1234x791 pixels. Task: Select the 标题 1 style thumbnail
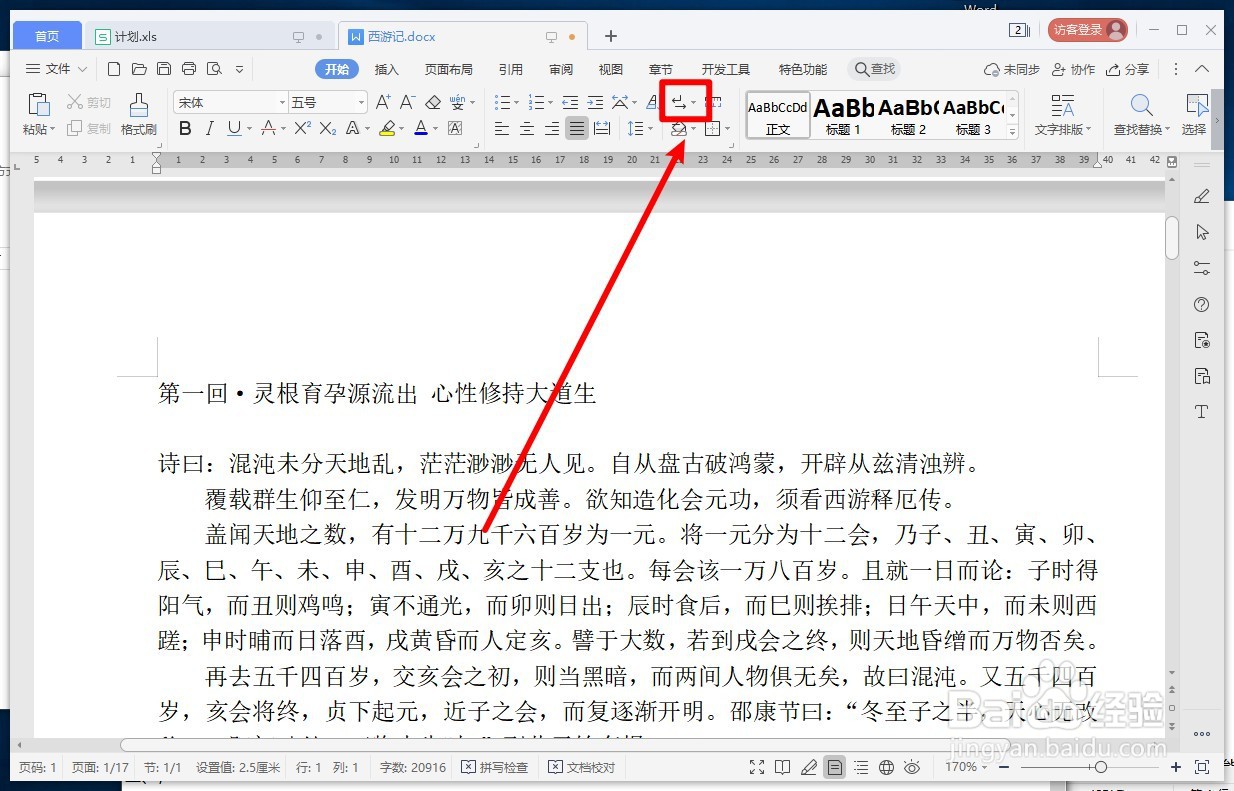843,113
